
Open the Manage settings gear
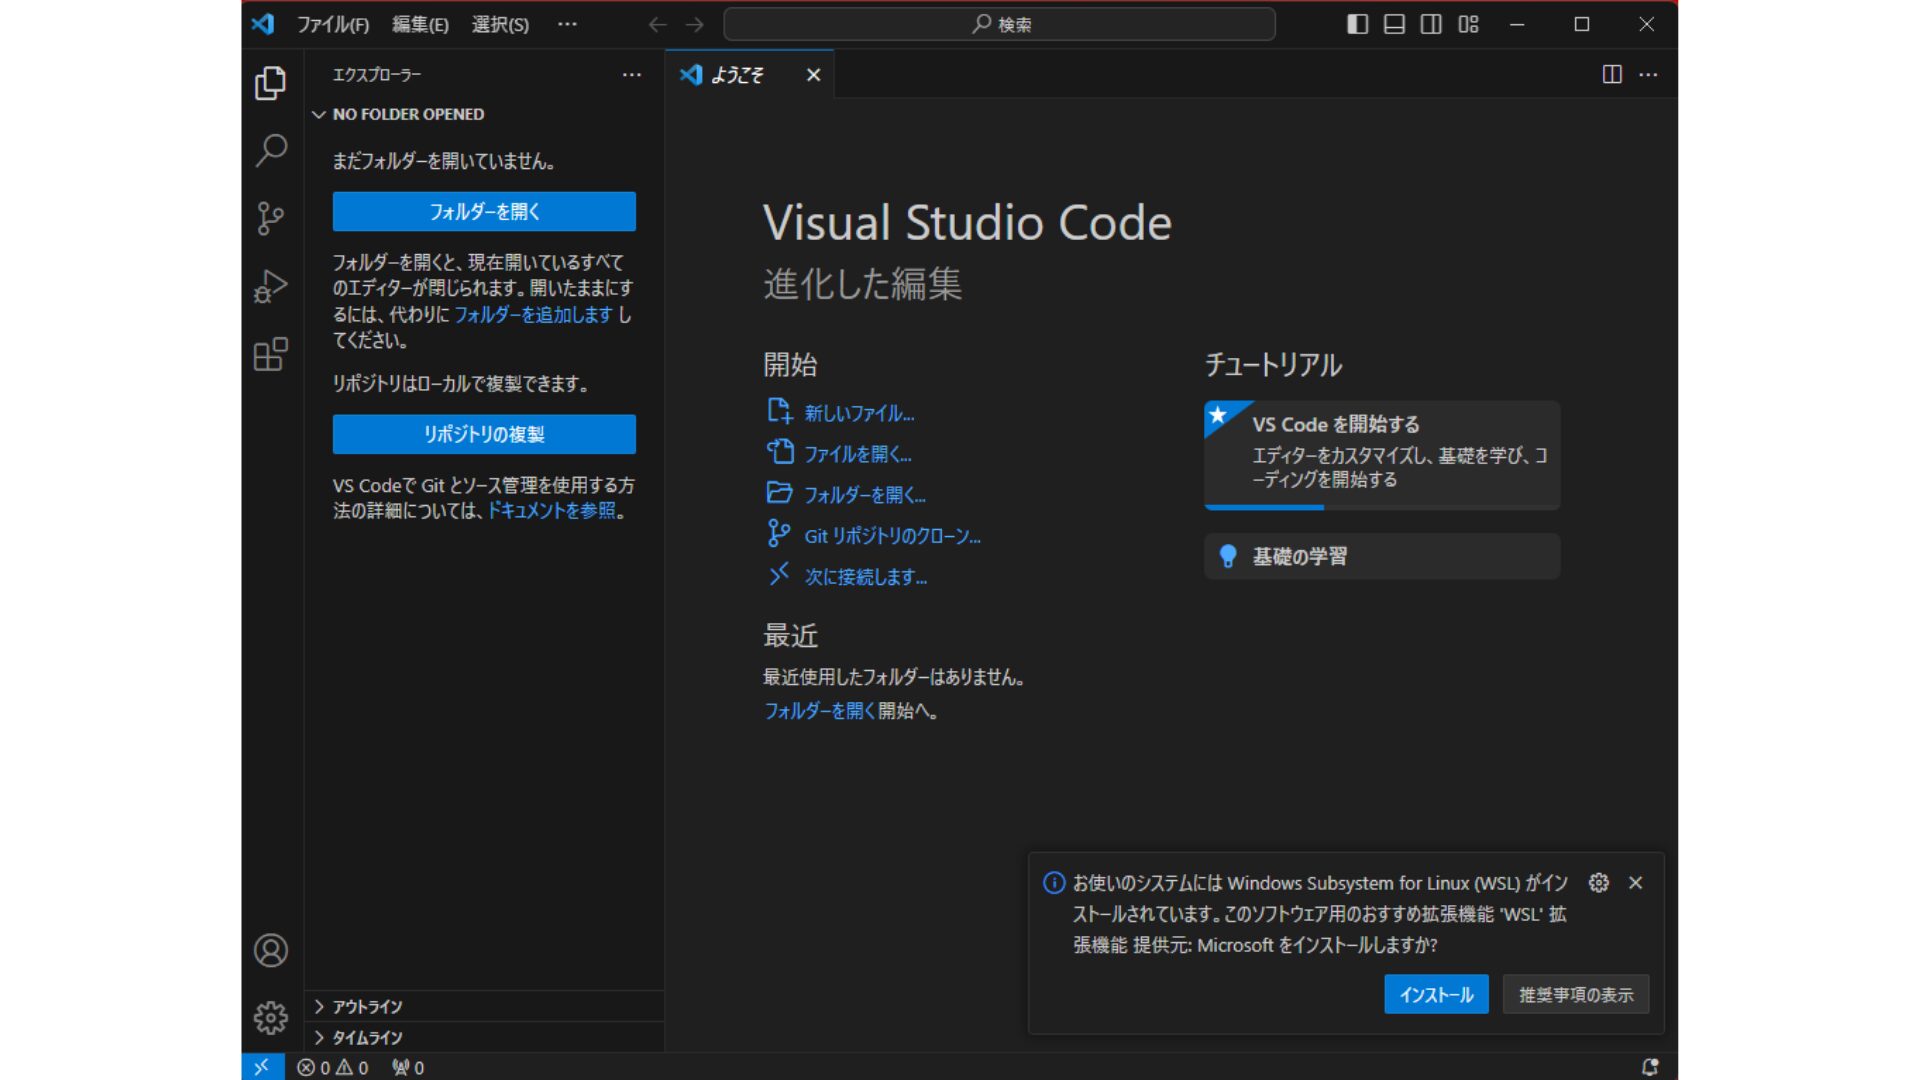point(270,1017)
